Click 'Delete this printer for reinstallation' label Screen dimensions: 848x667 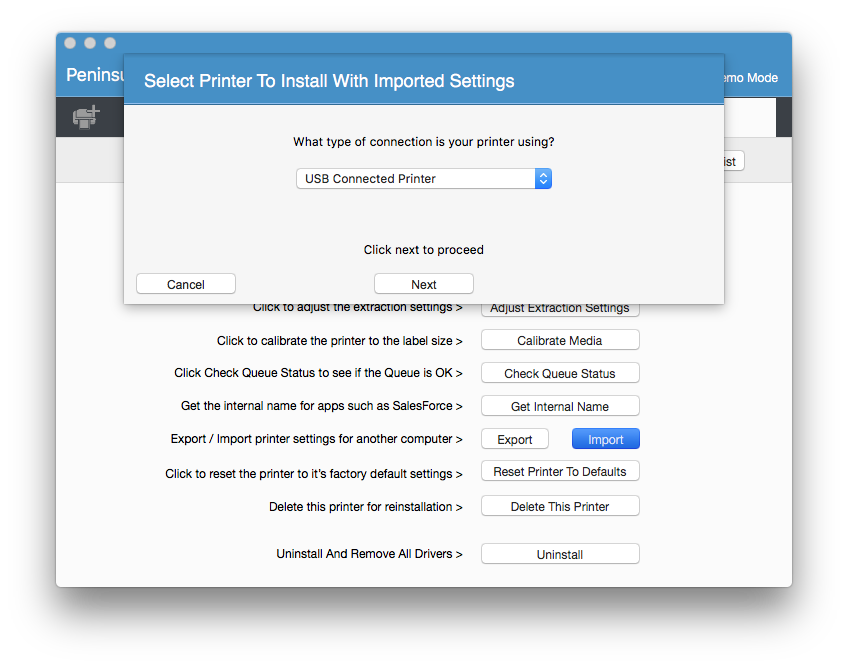[x=366, y=507]
